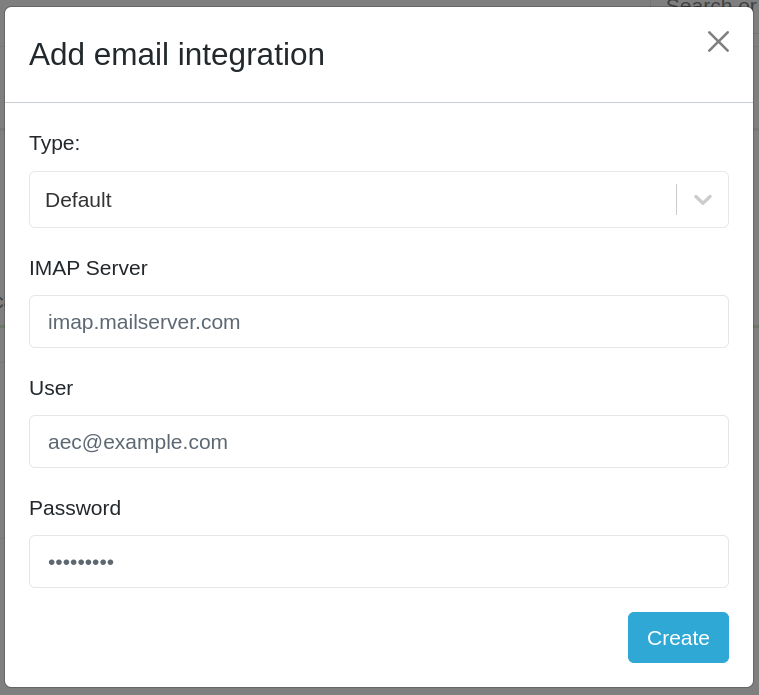Click the "Add email integration" heading

[177, 54]
